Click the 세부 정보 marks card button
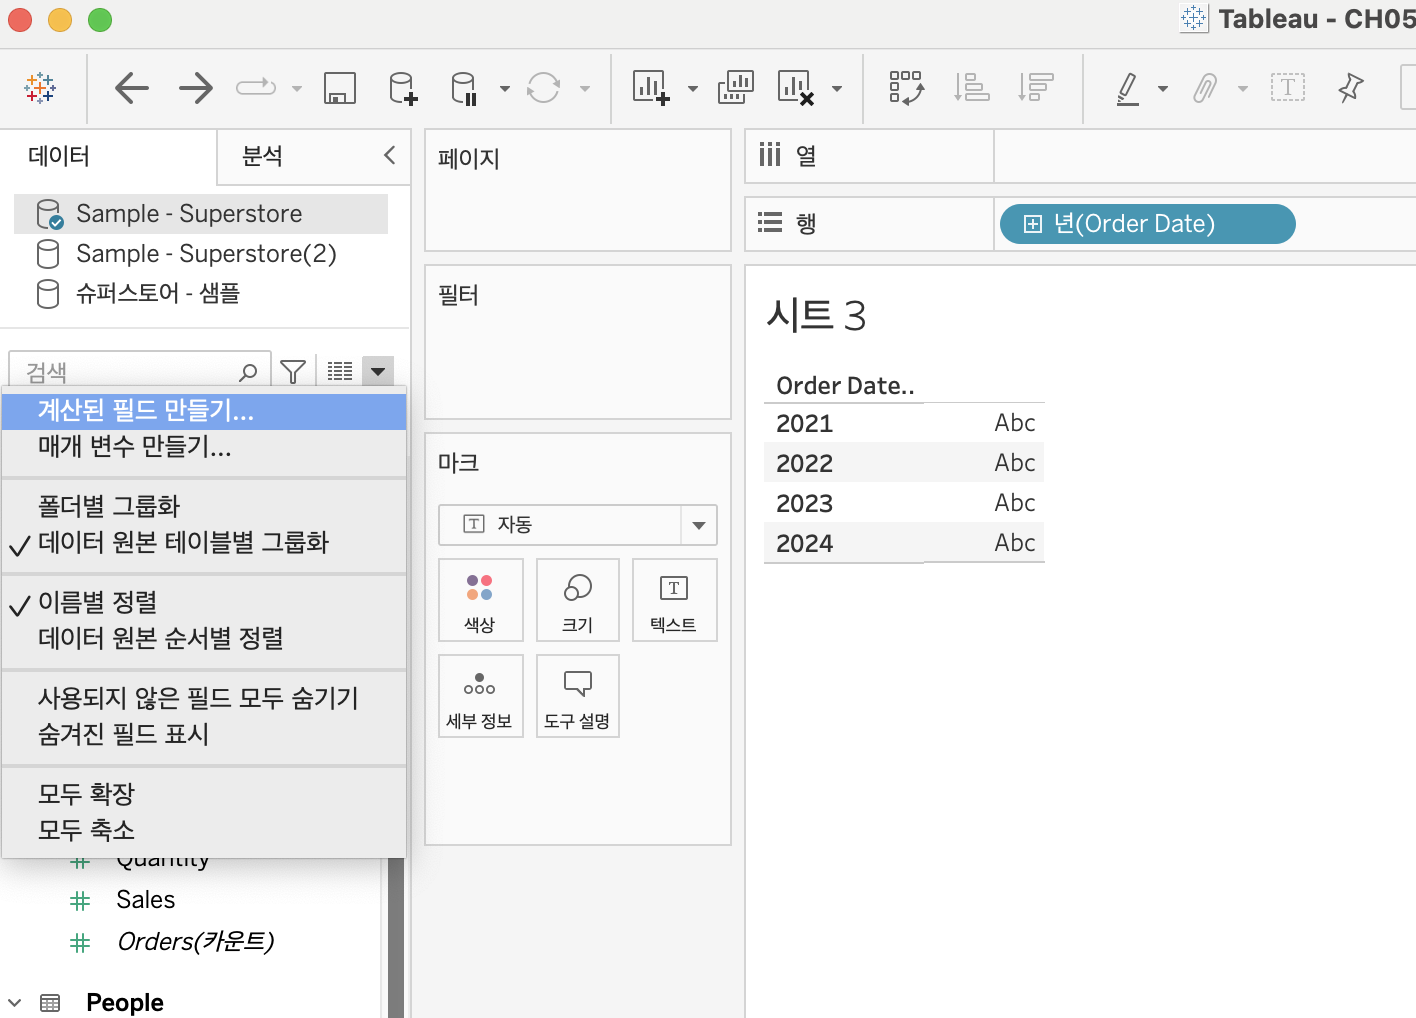The image size is (1416, 1018). coord(480,696)
